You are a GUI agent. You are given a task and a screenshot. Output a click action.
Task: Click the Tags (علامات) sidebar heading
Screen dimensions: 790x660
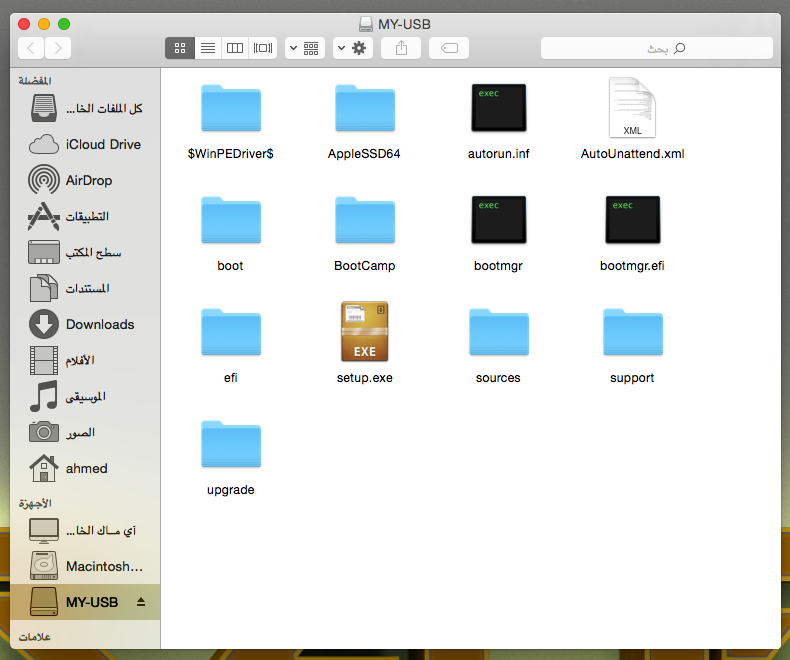(x=34, y=637)
